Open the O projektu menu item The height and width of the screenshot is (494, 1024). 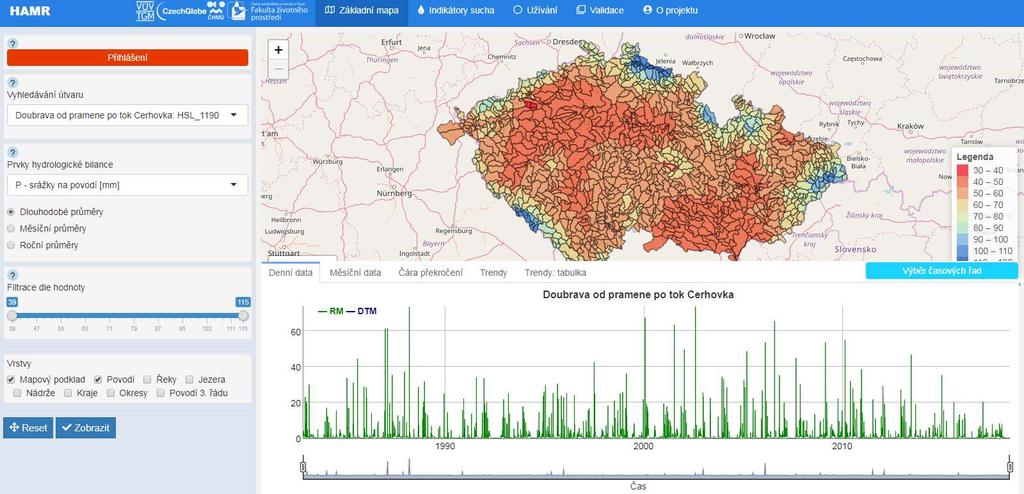click(670, 10)
